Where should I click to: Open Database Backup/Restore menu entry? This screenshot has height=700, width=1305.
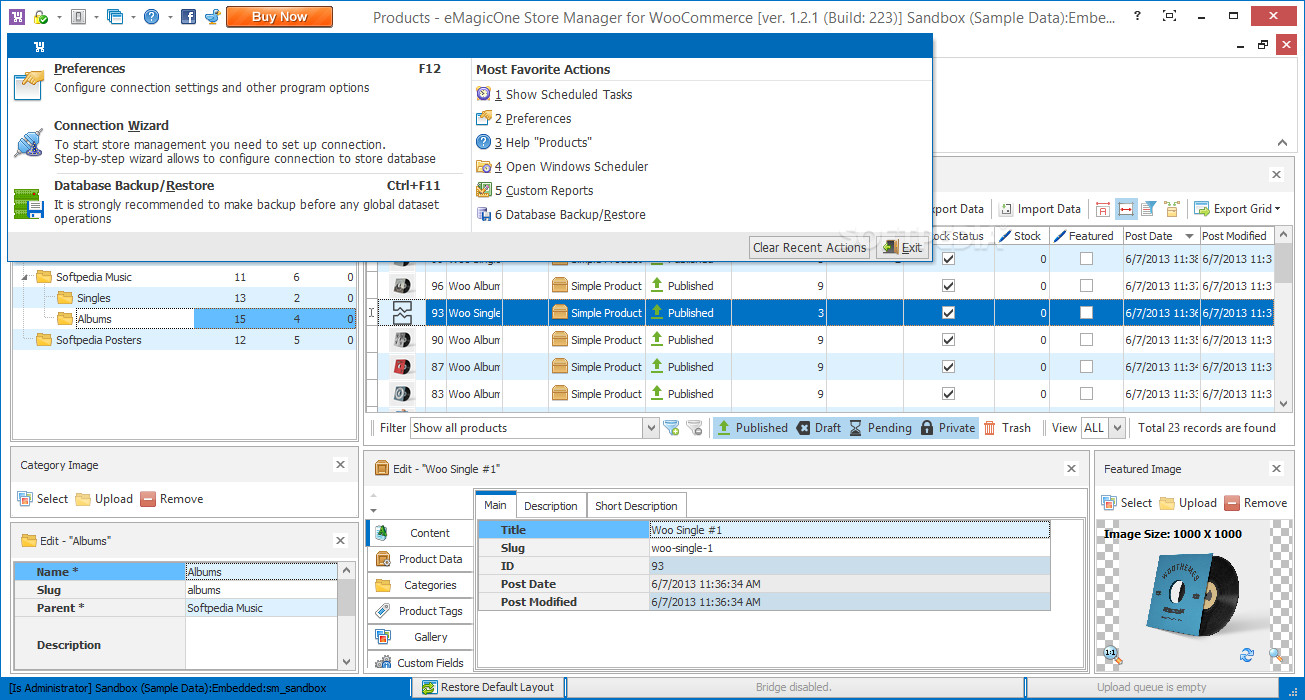238,201
